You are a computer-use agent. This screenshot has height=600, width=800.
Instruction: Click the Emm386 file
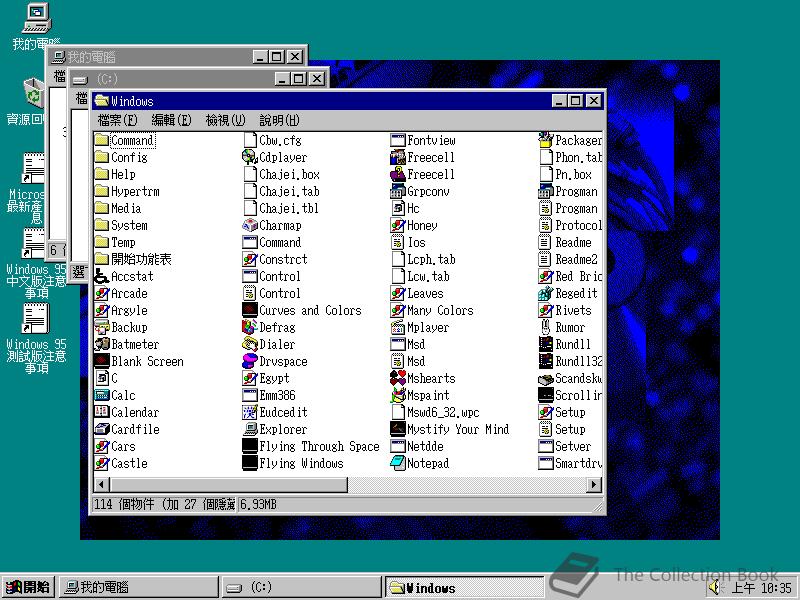[269, 395]
